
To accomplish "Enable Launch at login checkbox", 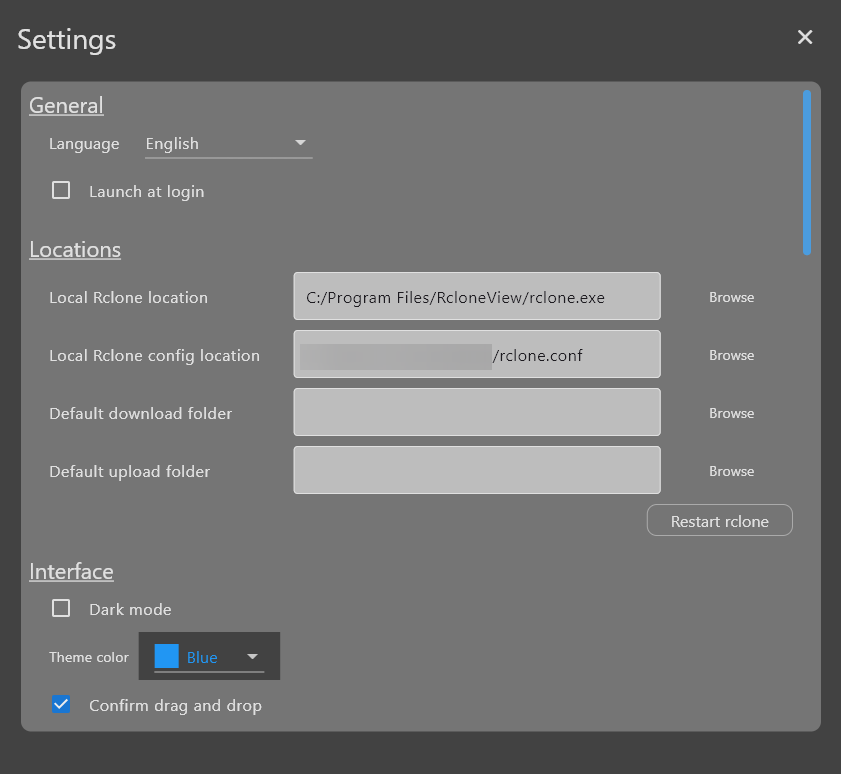I will pos(61,190).
